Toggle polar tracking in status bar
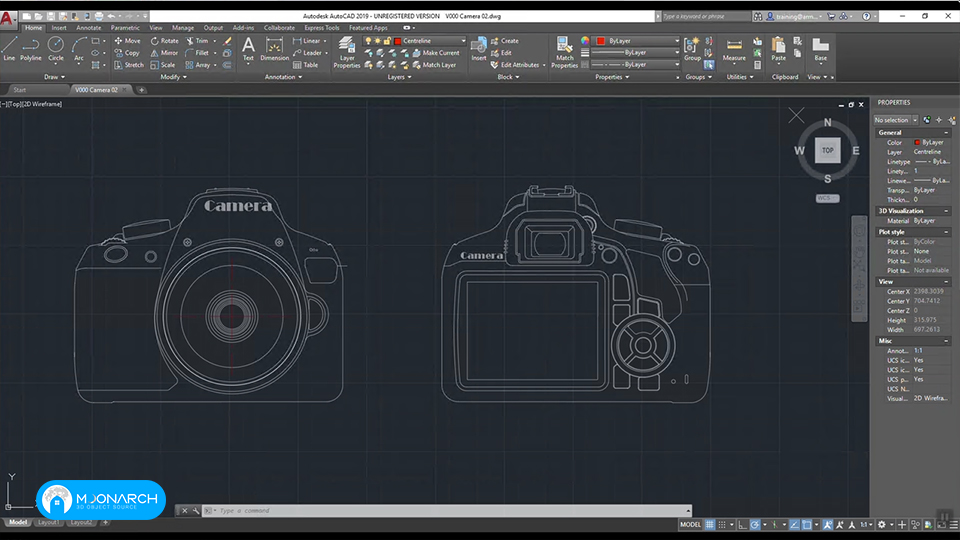Viewport: 960px width, 540px height. tap(756, 525)
